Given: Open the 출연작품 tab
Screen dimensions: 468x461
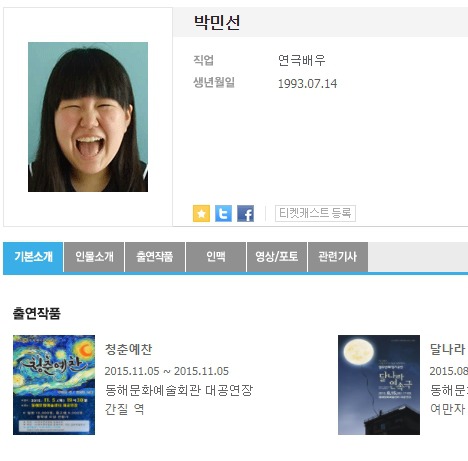Looking at the screenshot, I should [155, 257].
